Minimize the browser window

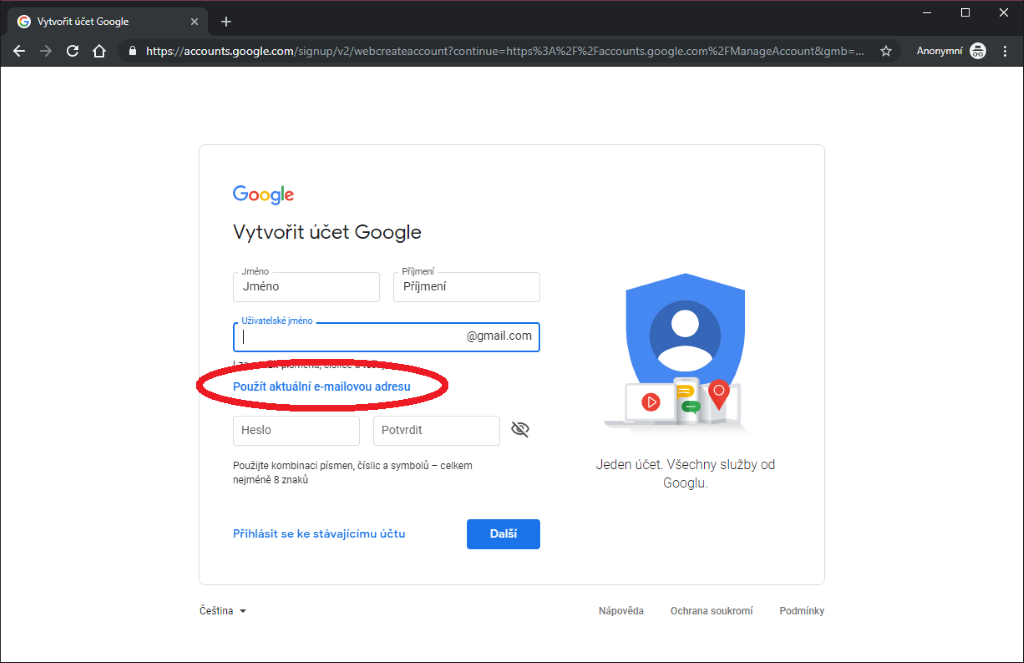tap(927, 12)
